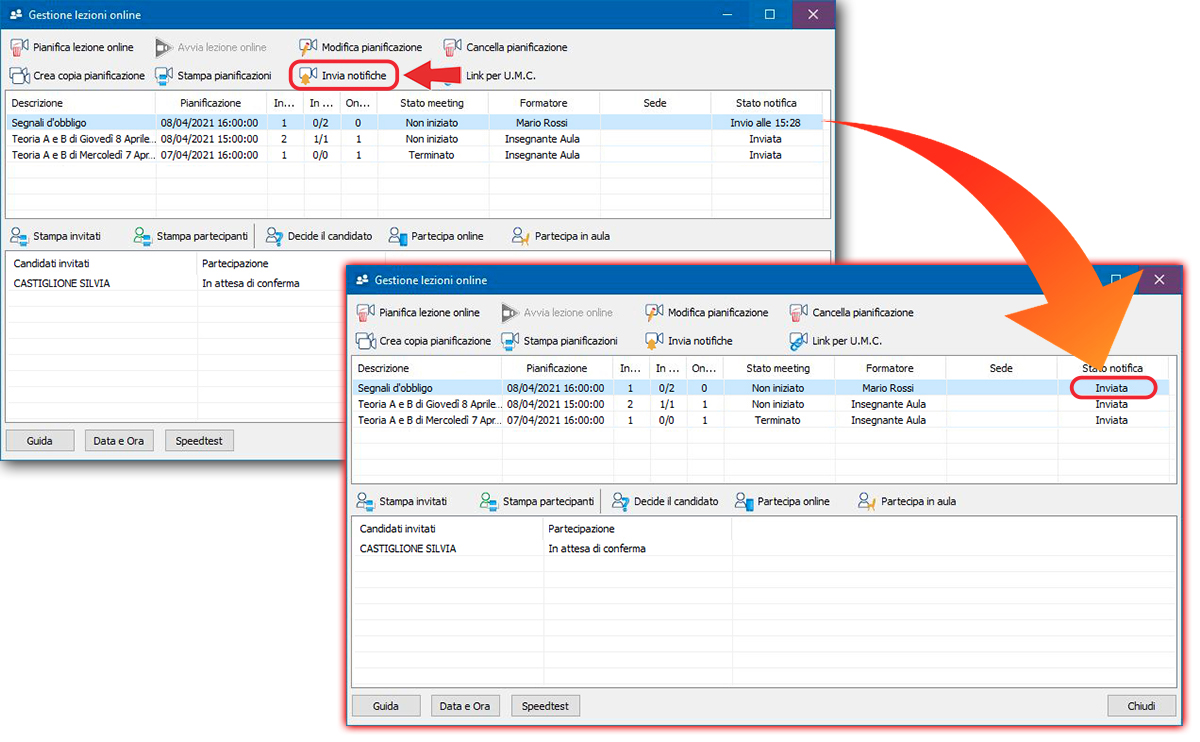Click the red-circled Inviata status cell
The width and height of the screenshot is (1200, 742).
[x=1111, y=388]
